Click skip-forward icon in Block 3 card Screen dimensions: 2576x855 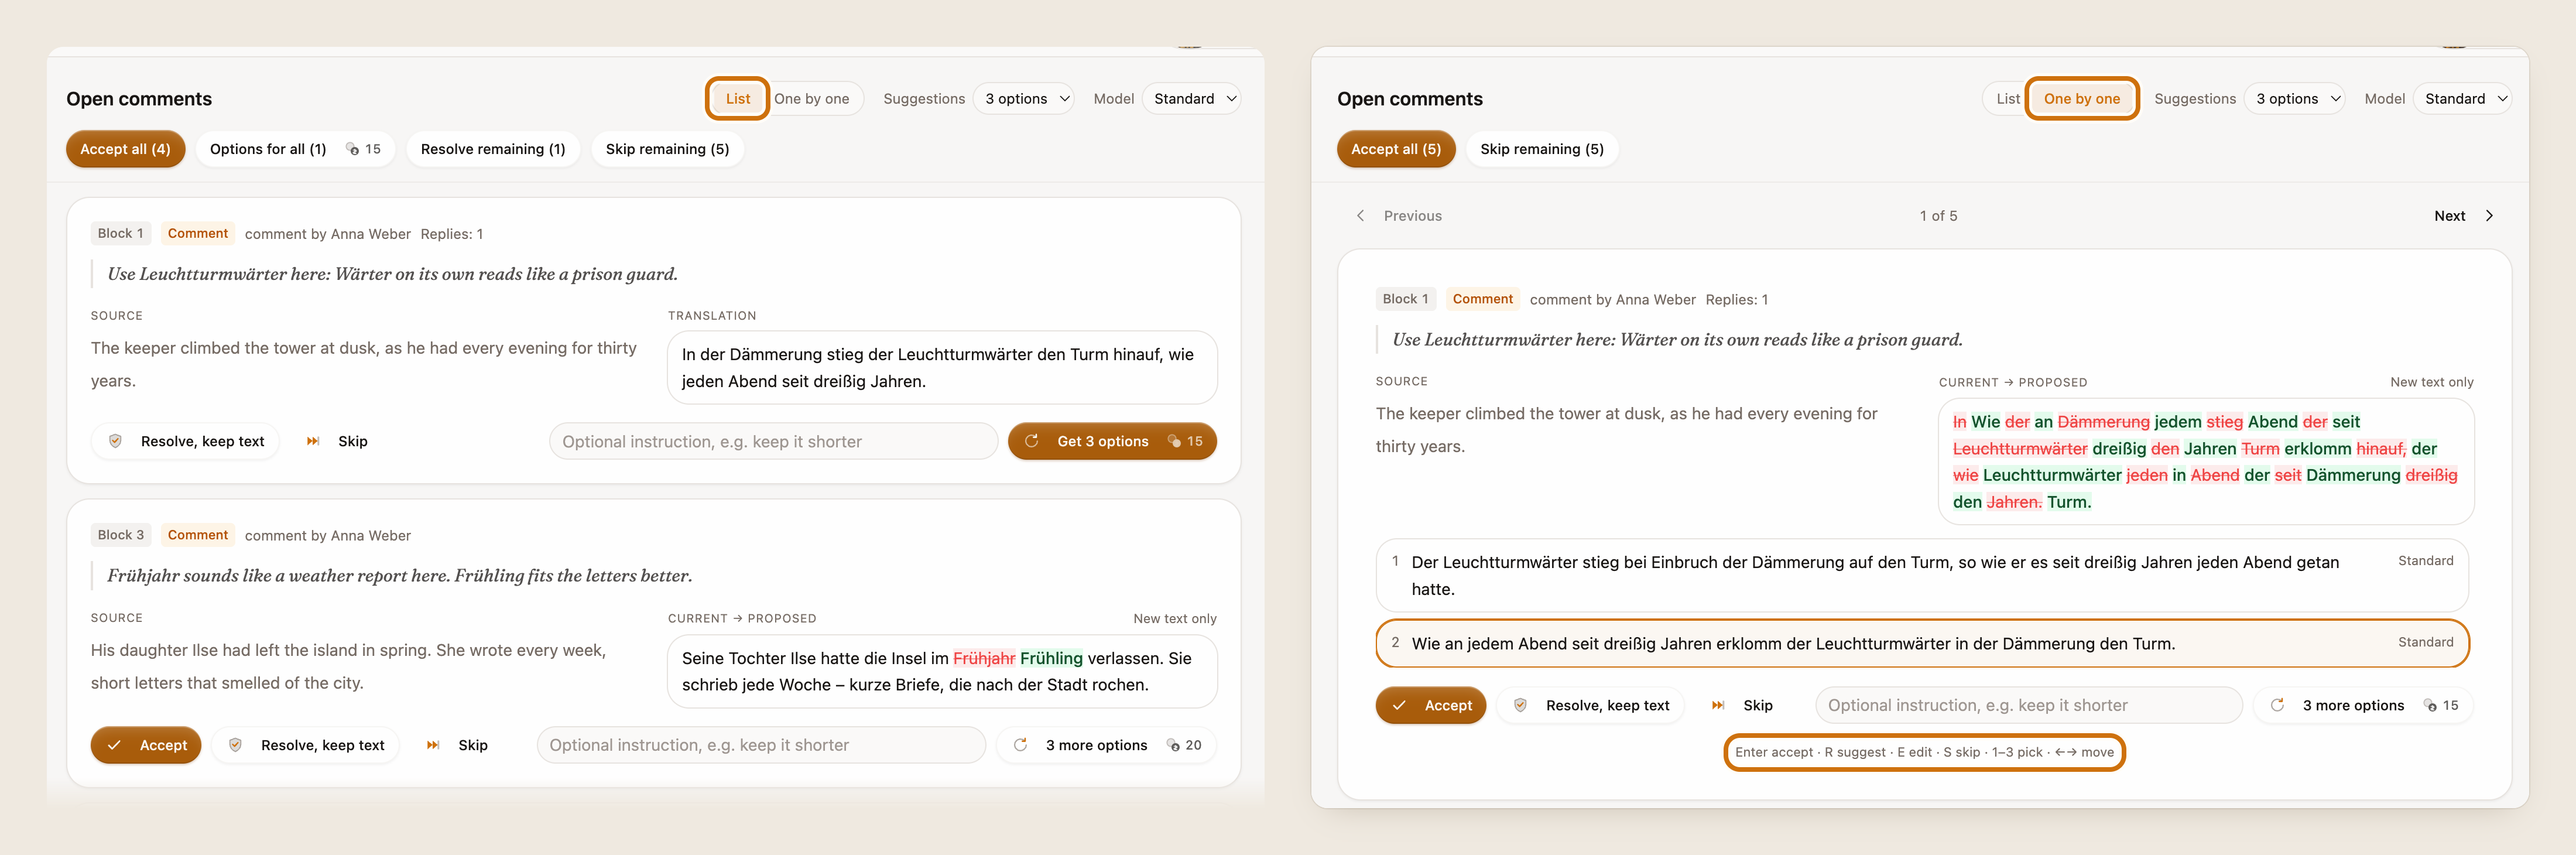click(433, 745)
